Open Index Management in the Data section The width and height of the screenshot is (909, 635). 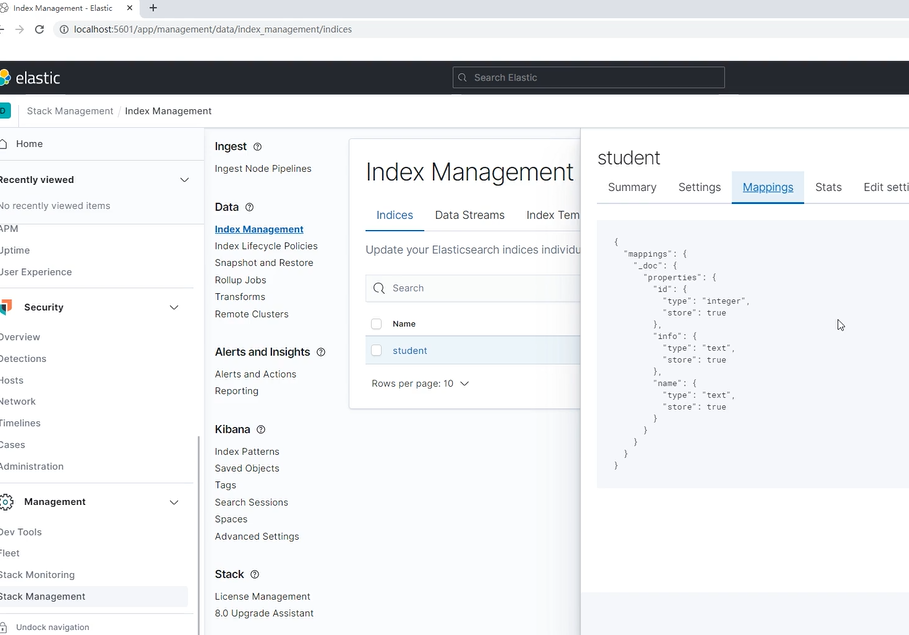click(259, 230)
